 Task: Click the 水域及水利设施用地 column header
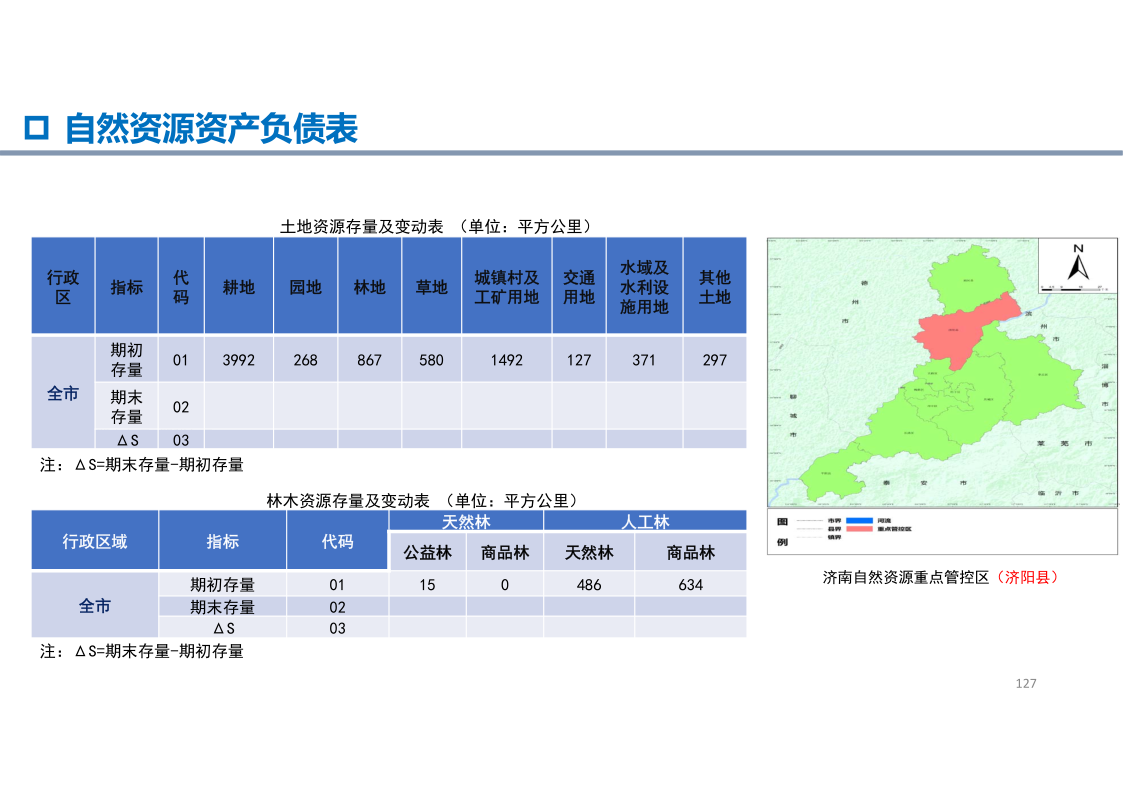645,286
